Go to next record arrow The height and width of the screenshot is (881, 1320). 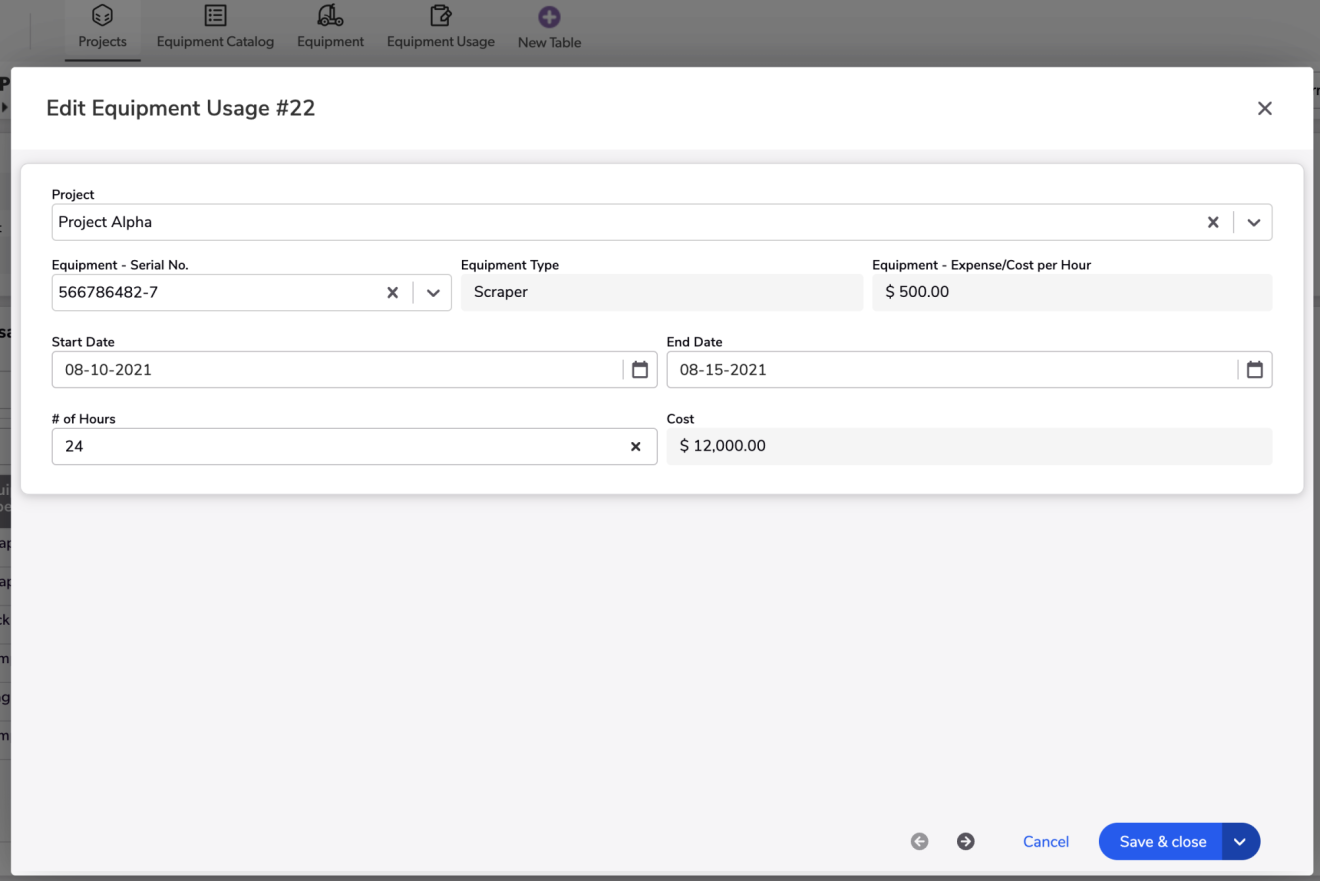(x=965, y=842)
